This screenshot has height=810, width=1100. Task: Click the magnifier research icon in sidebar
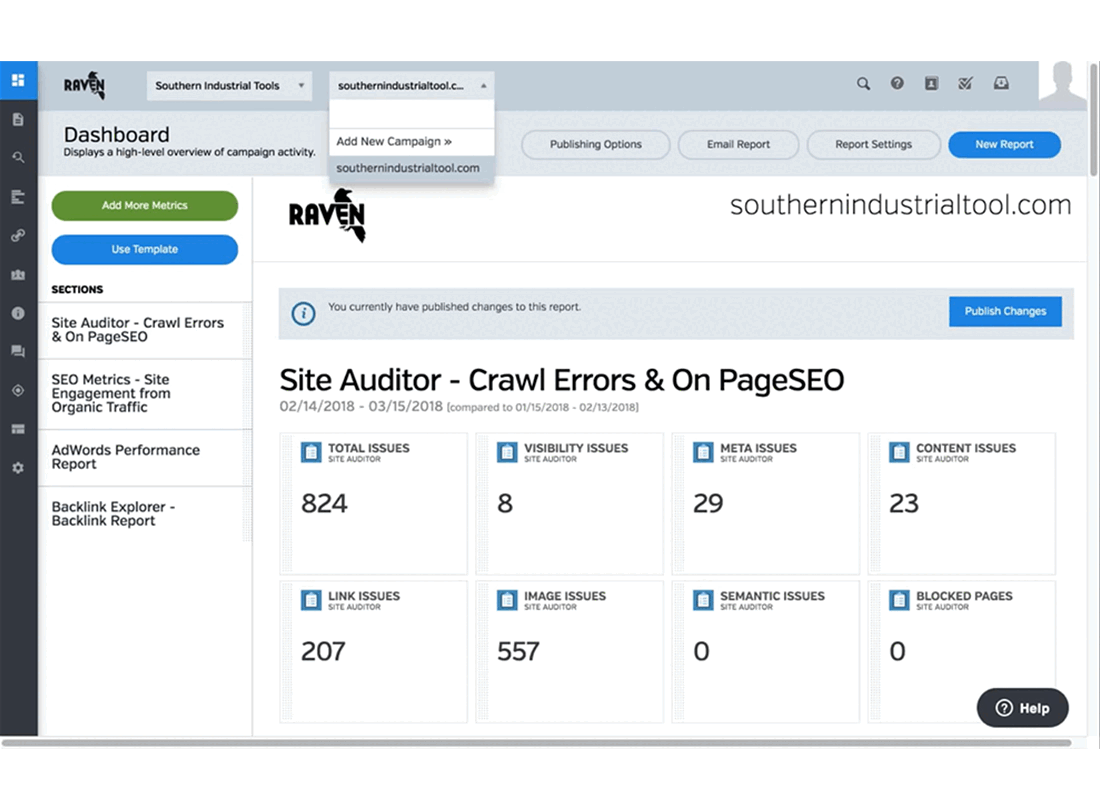[18, 158]
